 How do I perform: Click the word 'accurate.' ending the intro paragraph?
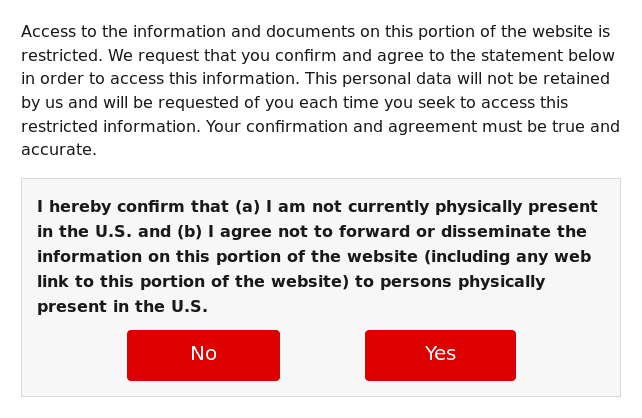[59, 150]
